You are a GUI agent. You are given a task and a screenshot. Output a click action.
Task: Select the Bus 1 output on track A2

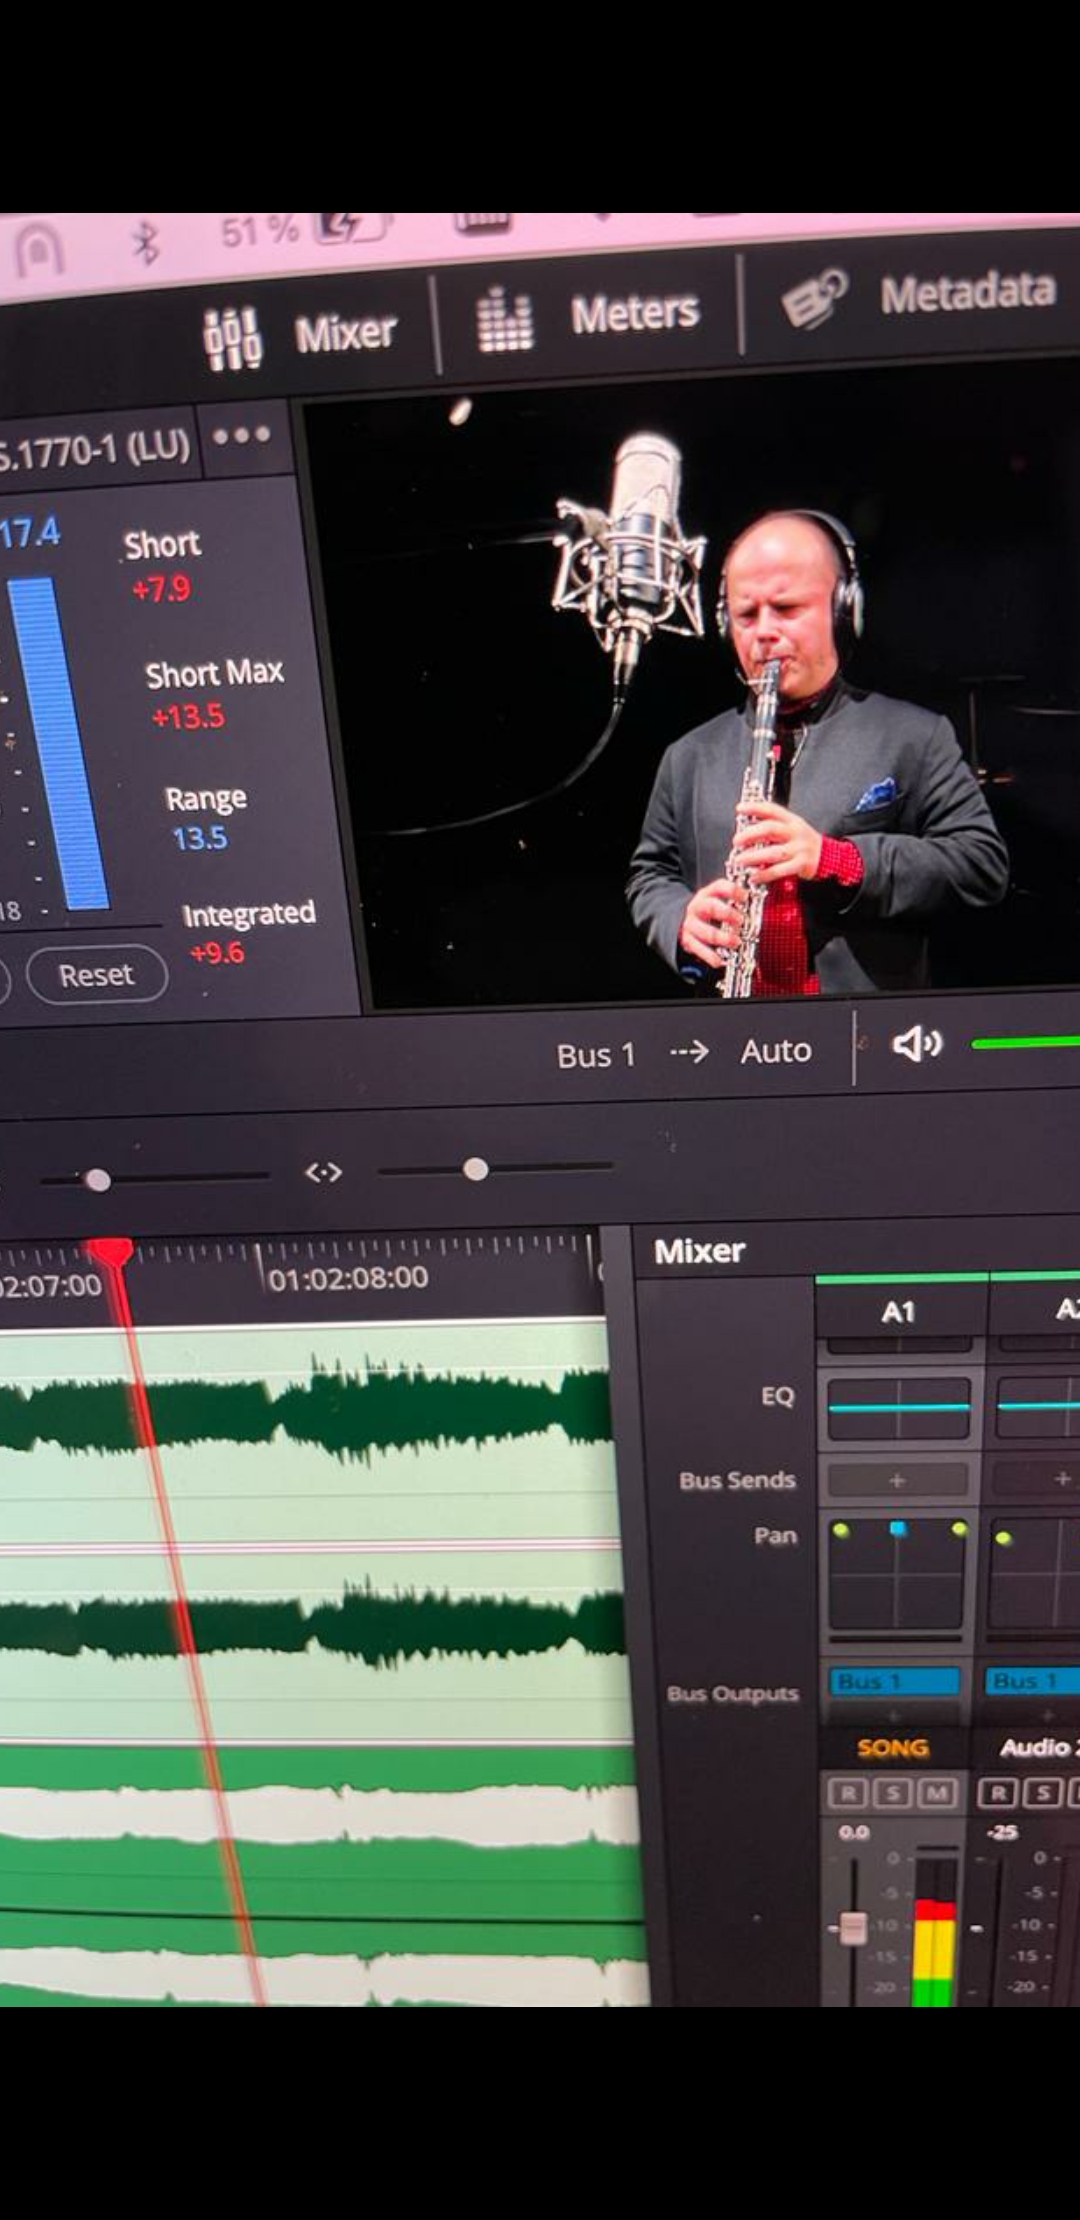[1034, 1681]
